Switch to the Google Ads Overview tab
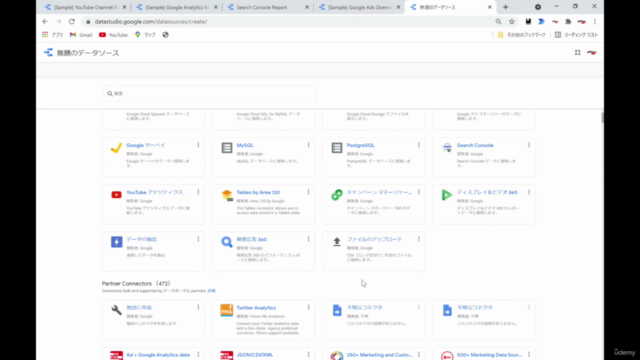640x360 pixels. [x=360, y=7]
